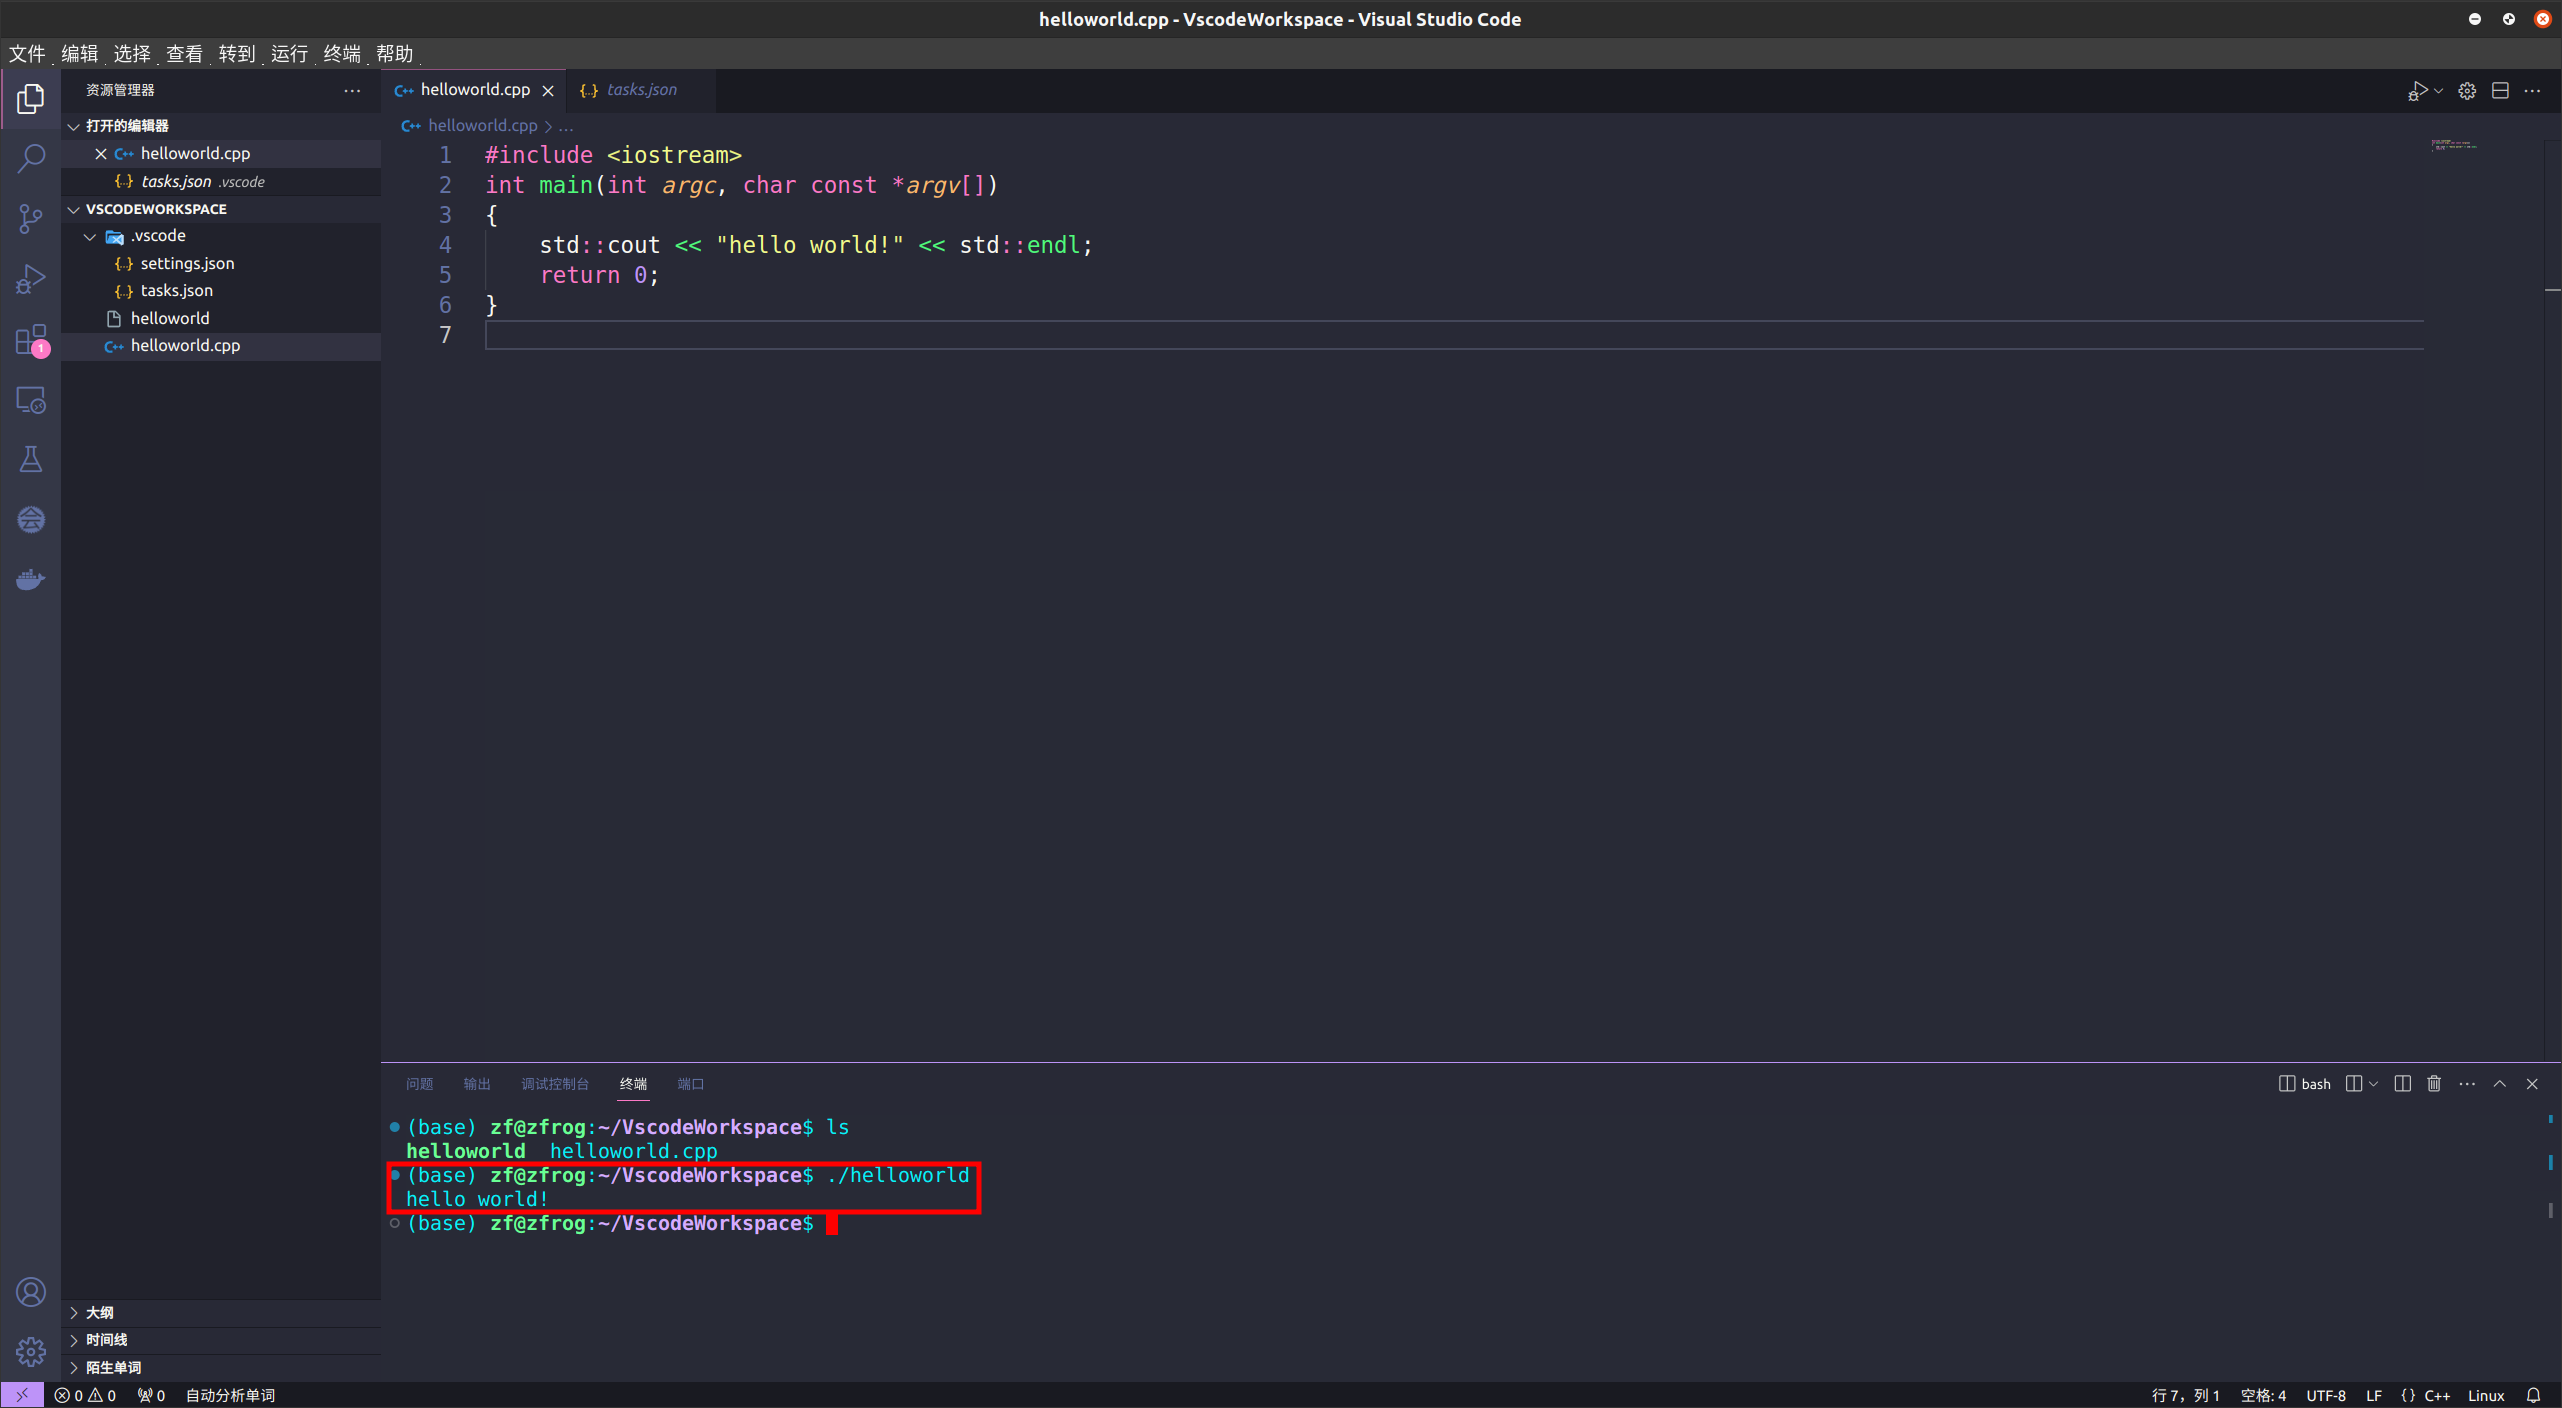Open the Search view in the activity bar
Viewport: 2562px width, 1408px height.
31,158
